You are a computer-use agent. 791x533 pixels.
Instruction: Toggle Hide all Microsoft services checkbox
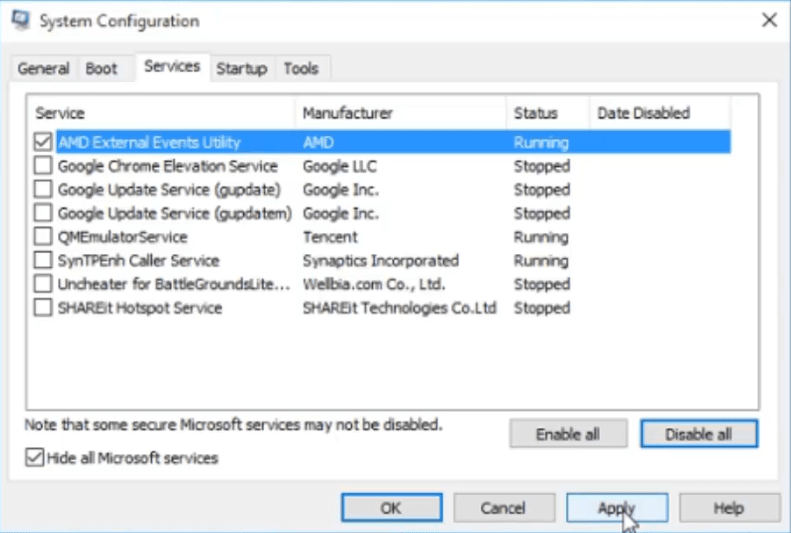click(36, 458)
